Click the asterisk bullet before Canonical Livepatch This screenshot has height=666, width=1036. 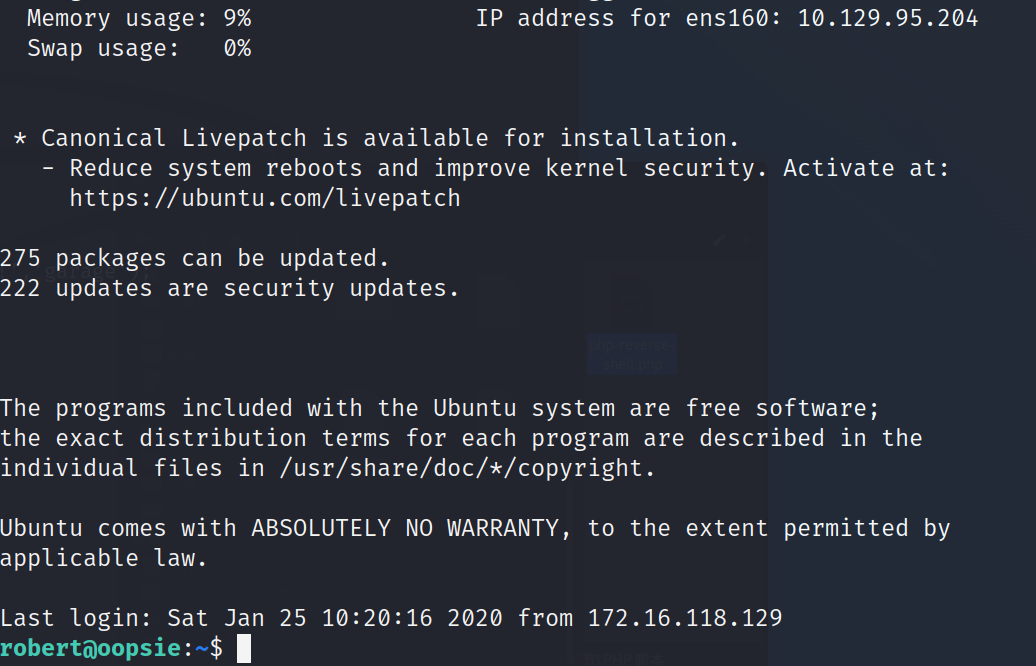click(20, 138)
